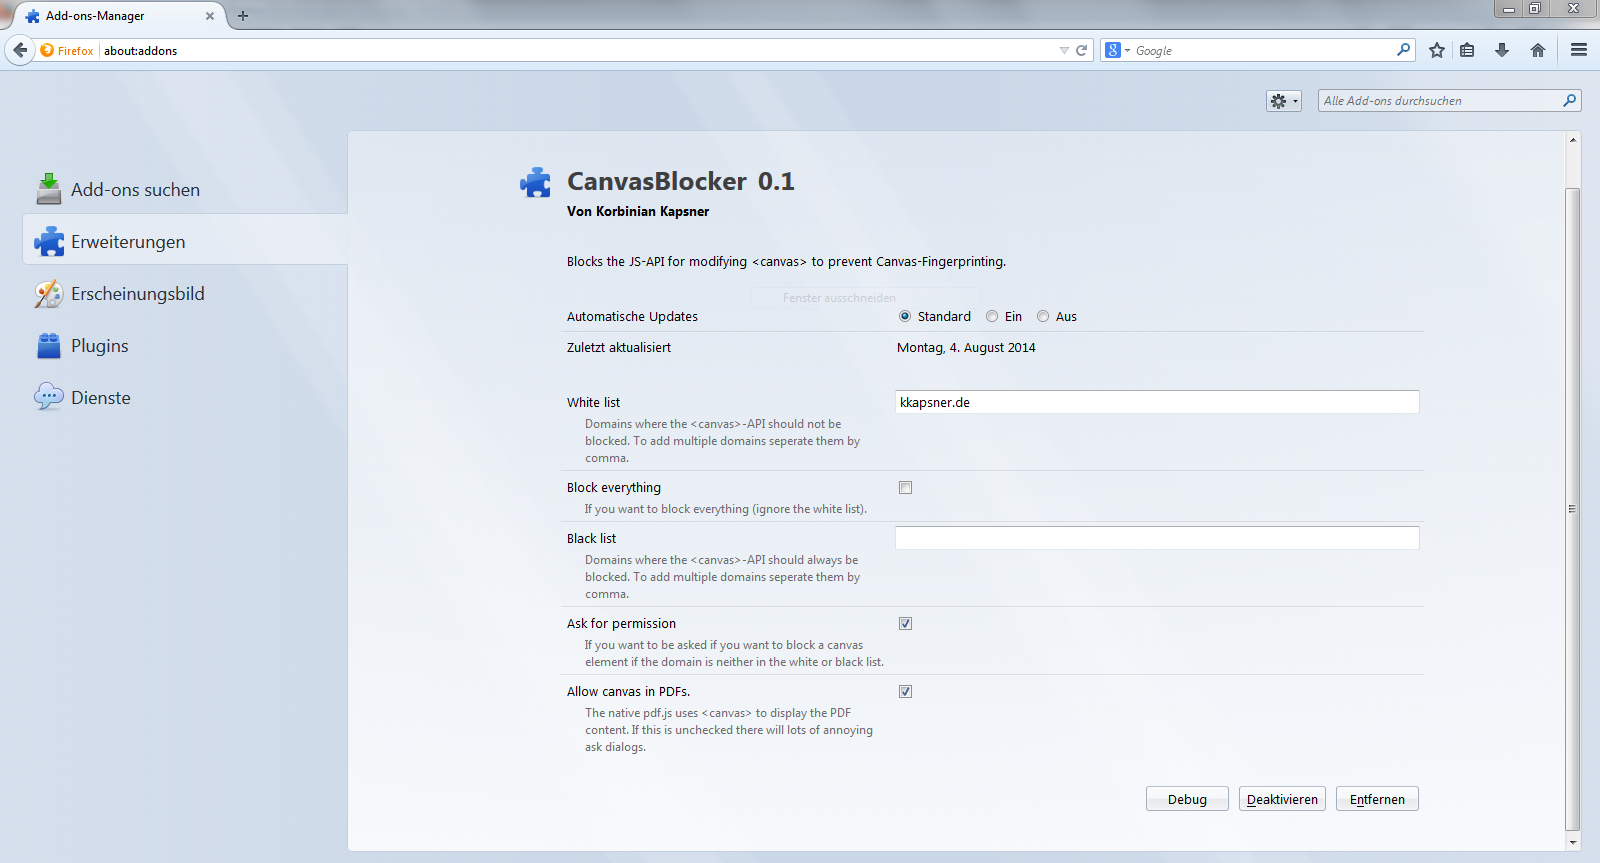Reload the page with the refresh icon
This screenshot has width=1600, height=863.
coord(1081,50)
